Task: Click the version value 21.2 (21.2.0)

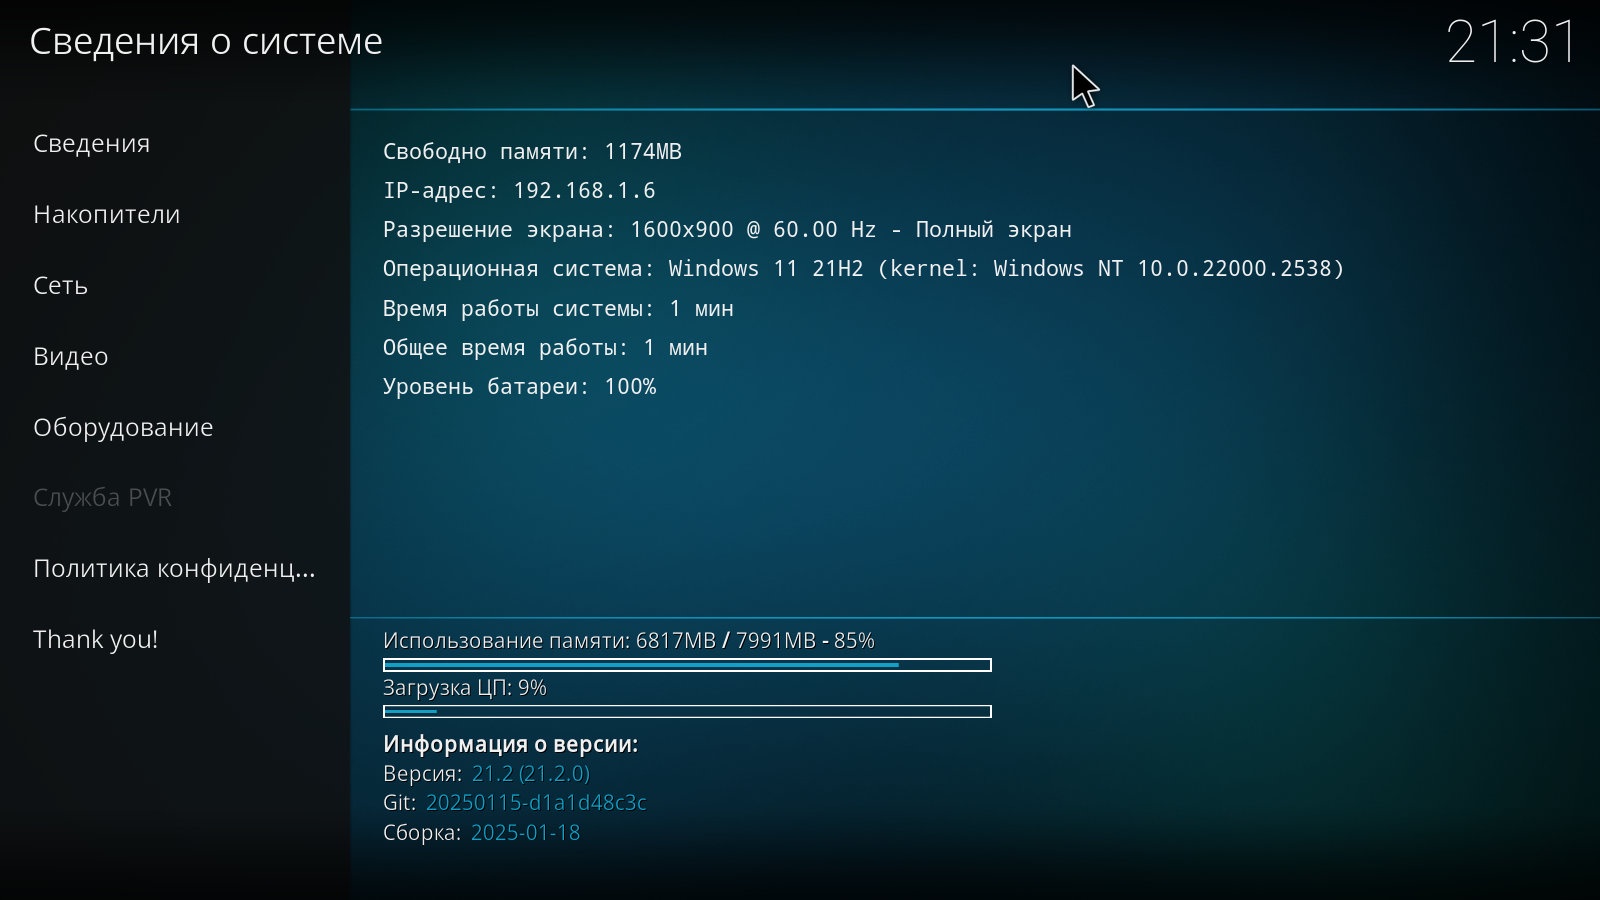Action: (x=531, y=774)
